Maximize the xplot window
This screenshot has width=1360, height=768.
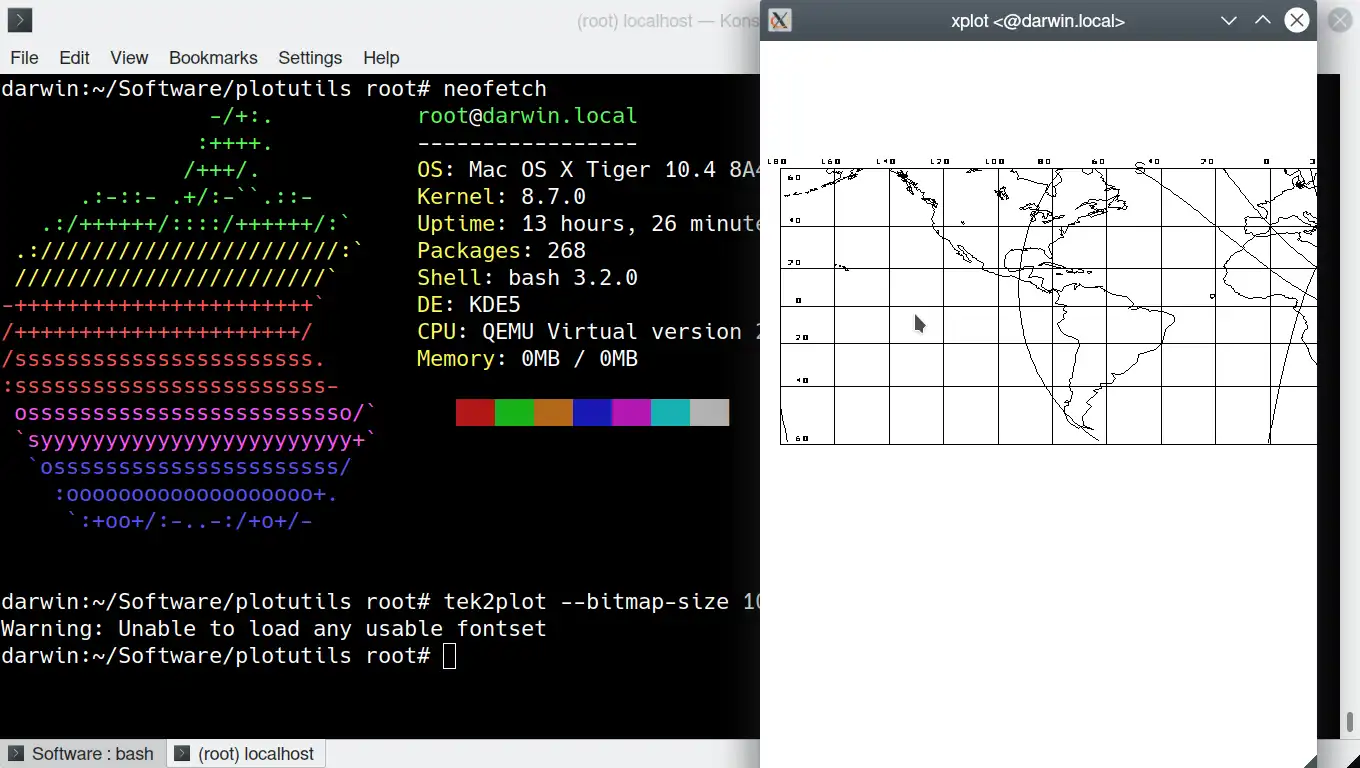1263,20
